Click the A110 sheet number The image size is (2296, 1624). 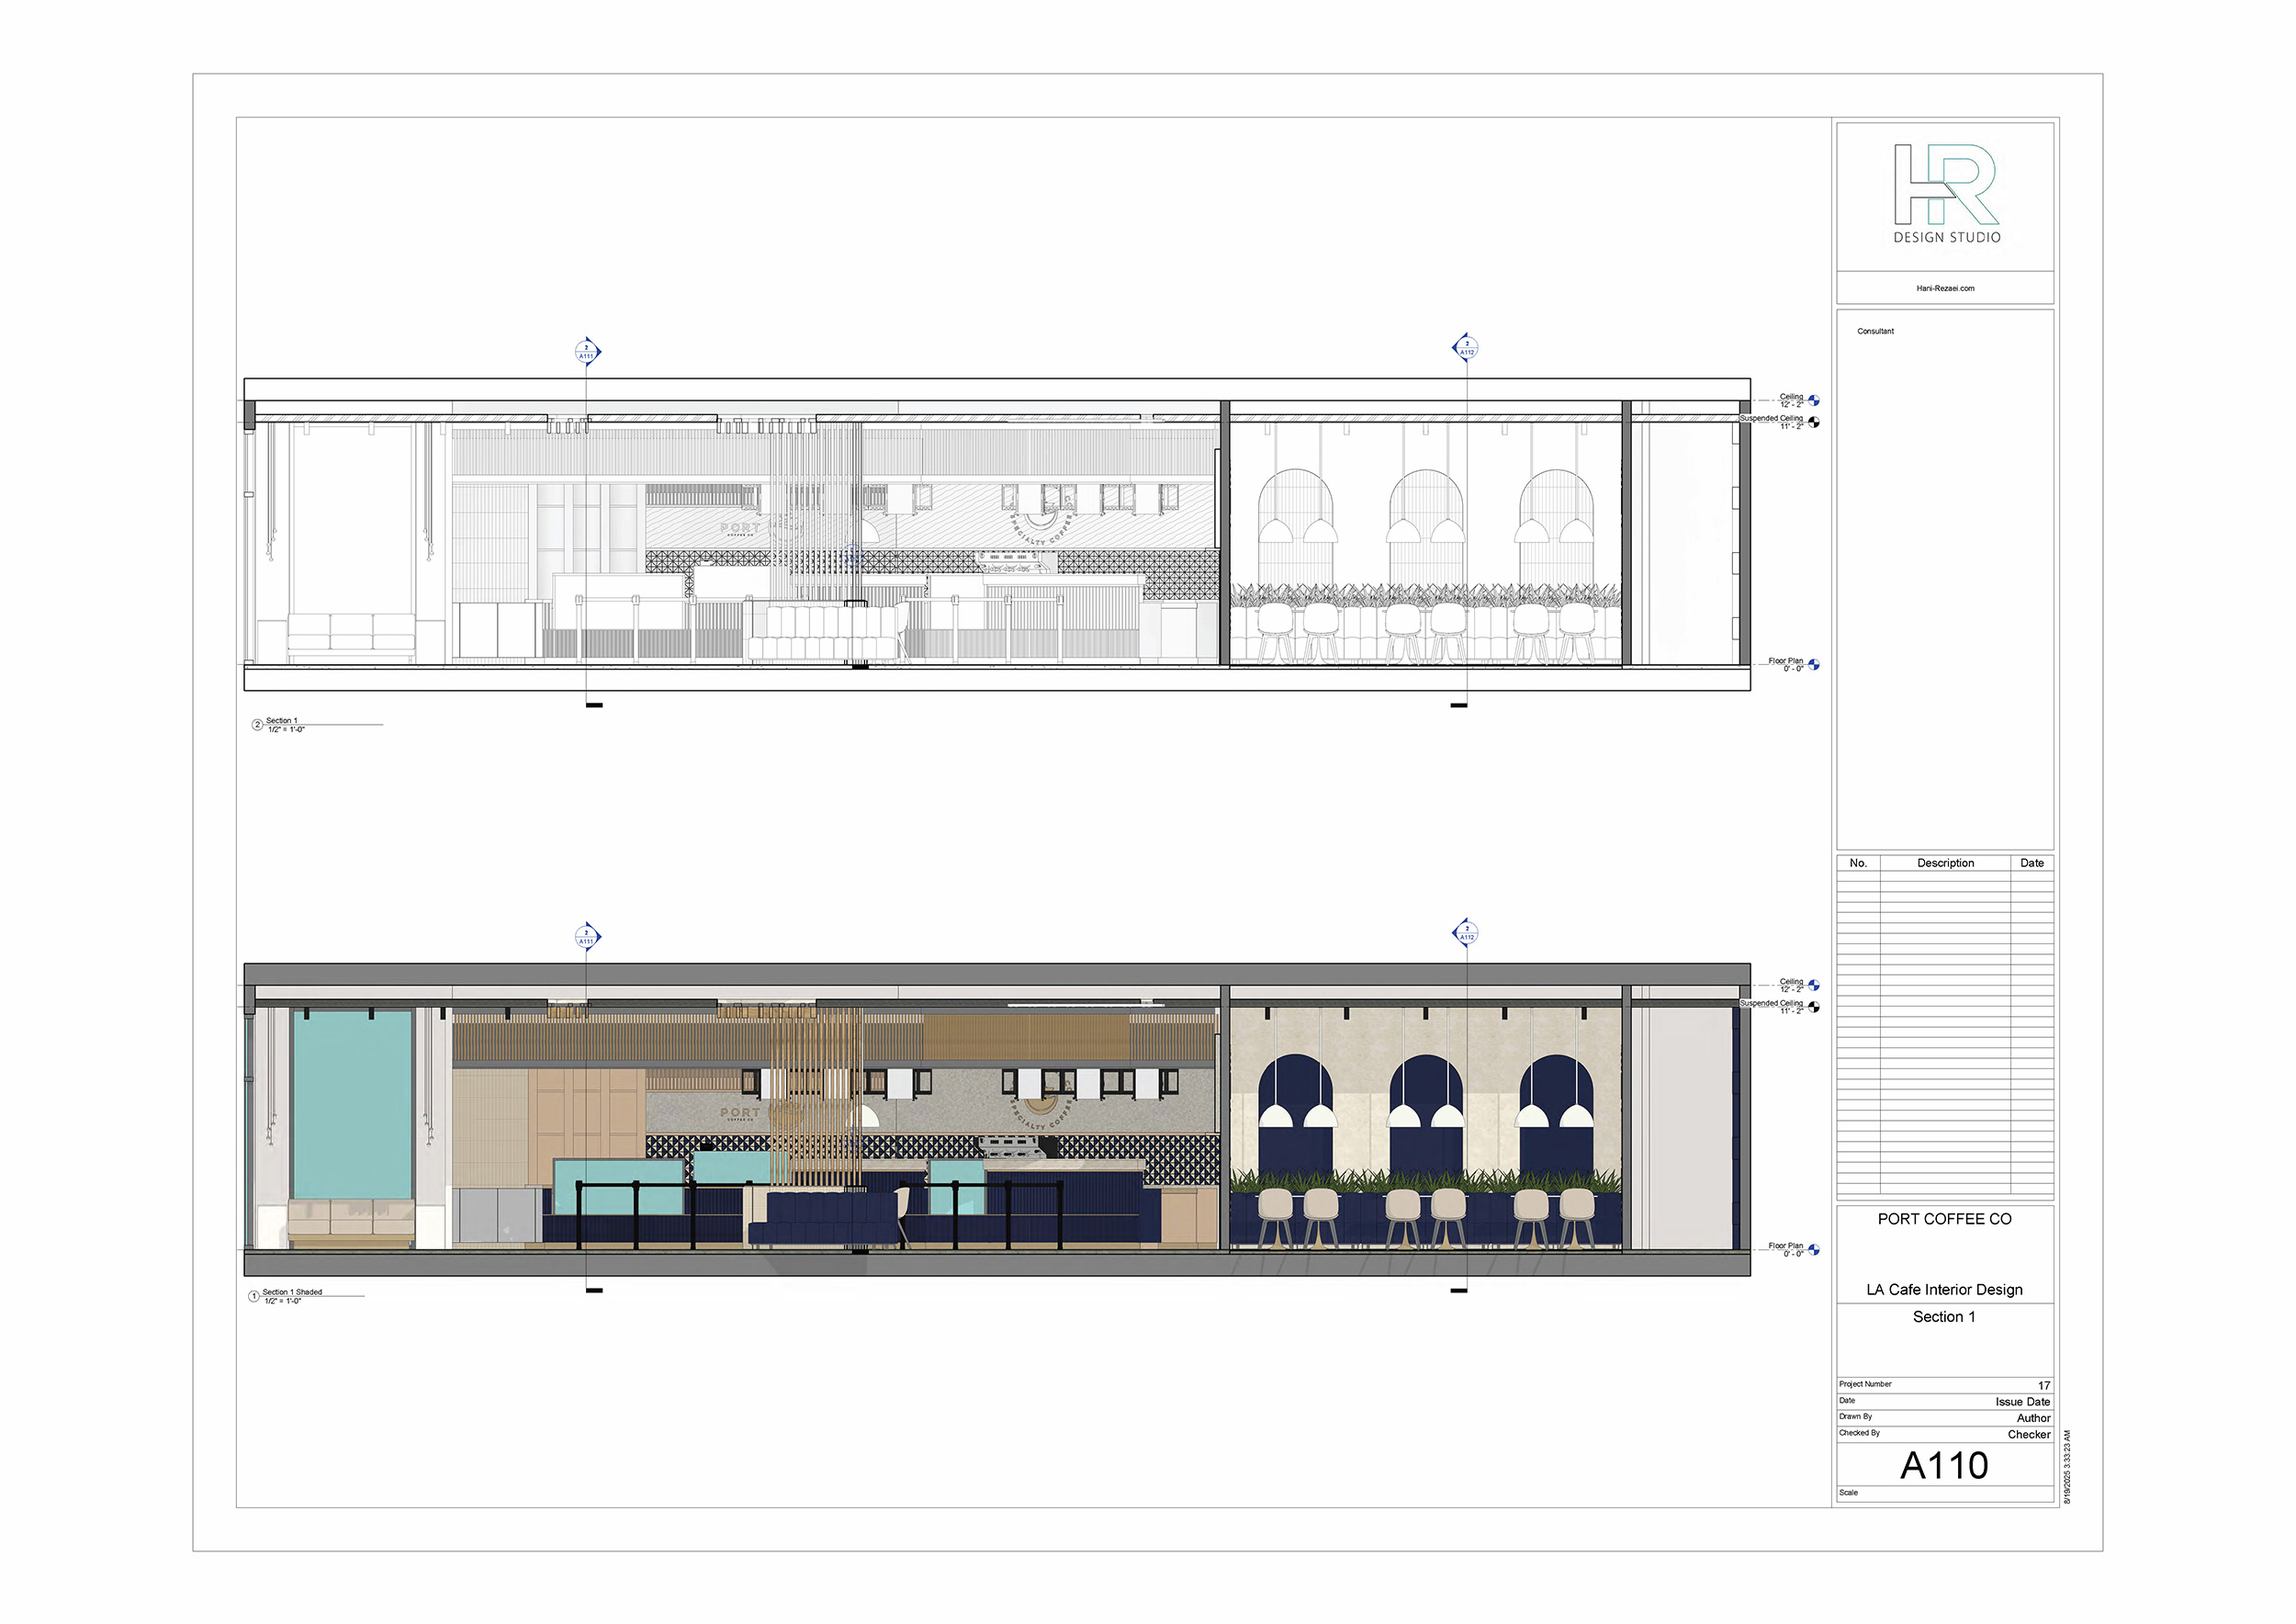(x=1944, y=1466)
